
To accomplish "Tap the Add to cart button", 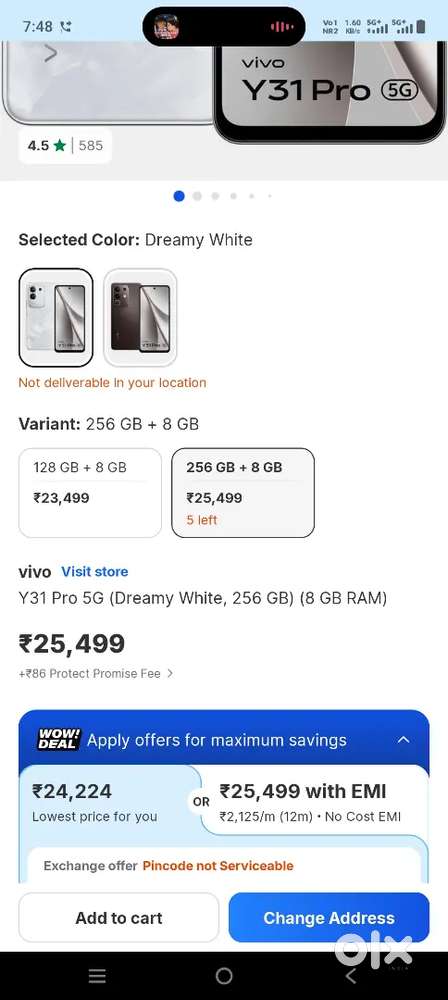I will click(119, 918).
